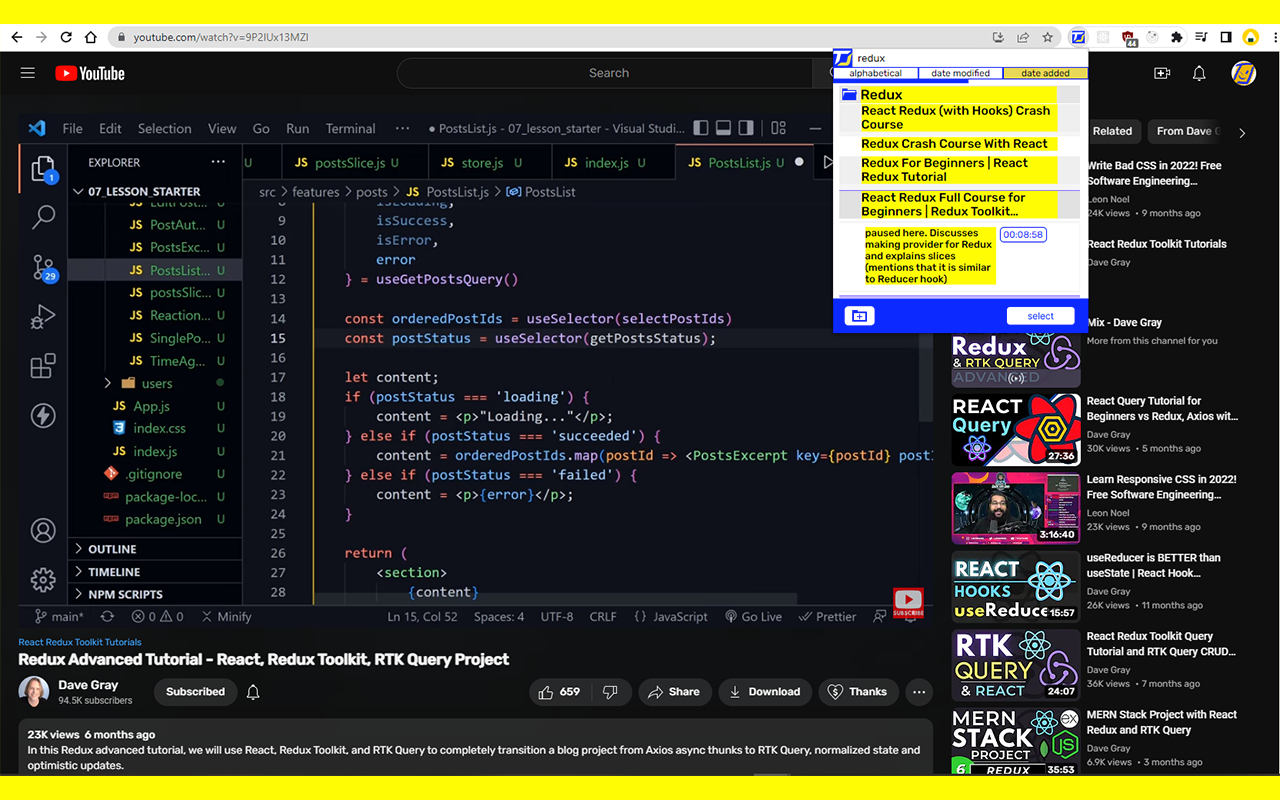
Task: Select the Related filter chip
Action: [x=1112, y=131]
